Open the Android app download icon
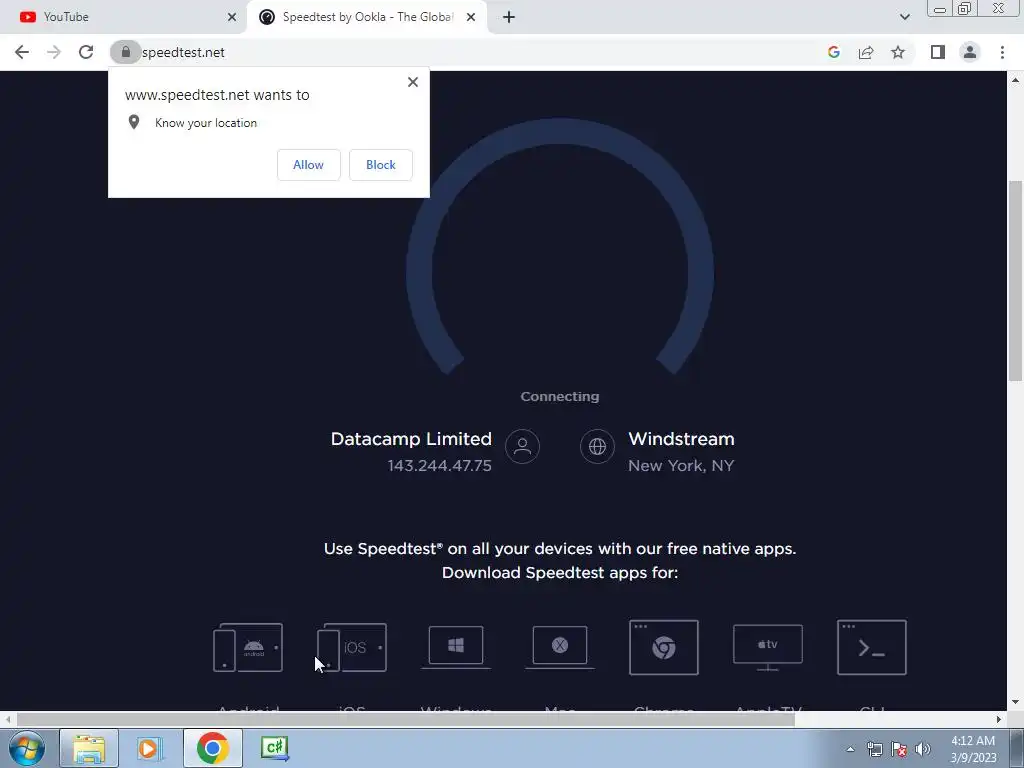The width and height of the screenshot is (1024, 768). point(248,648)
